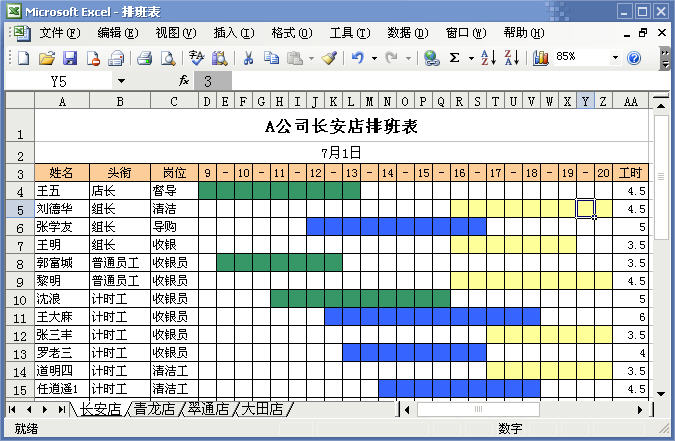Select the 姓名 header cell

[x=62, y=173]
